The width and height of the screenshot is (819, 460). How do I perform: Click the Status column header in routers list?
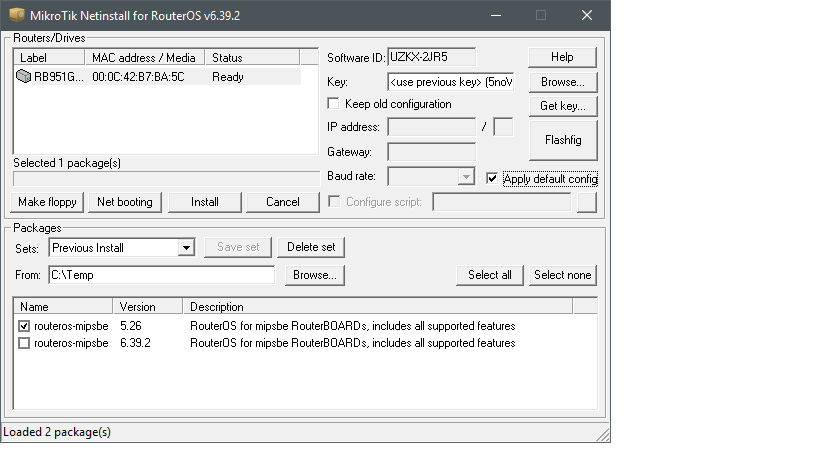[x=252, y=57]
